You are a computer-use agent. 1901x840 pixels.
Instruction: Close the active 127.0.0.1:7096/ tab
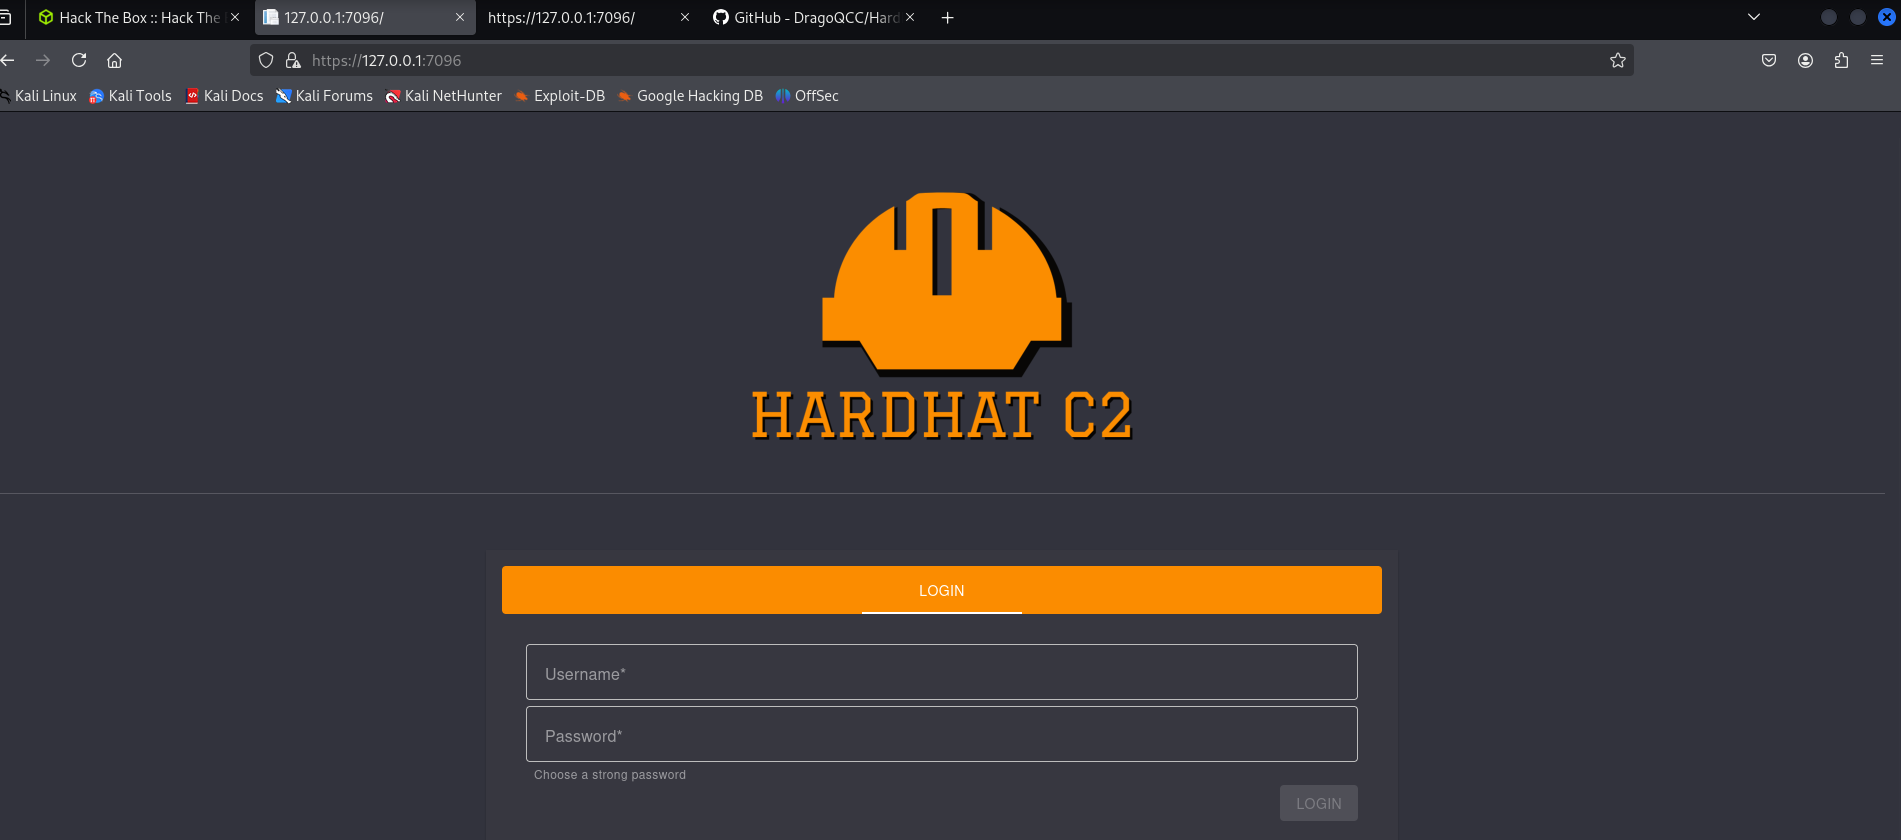(x=460, y=17)
